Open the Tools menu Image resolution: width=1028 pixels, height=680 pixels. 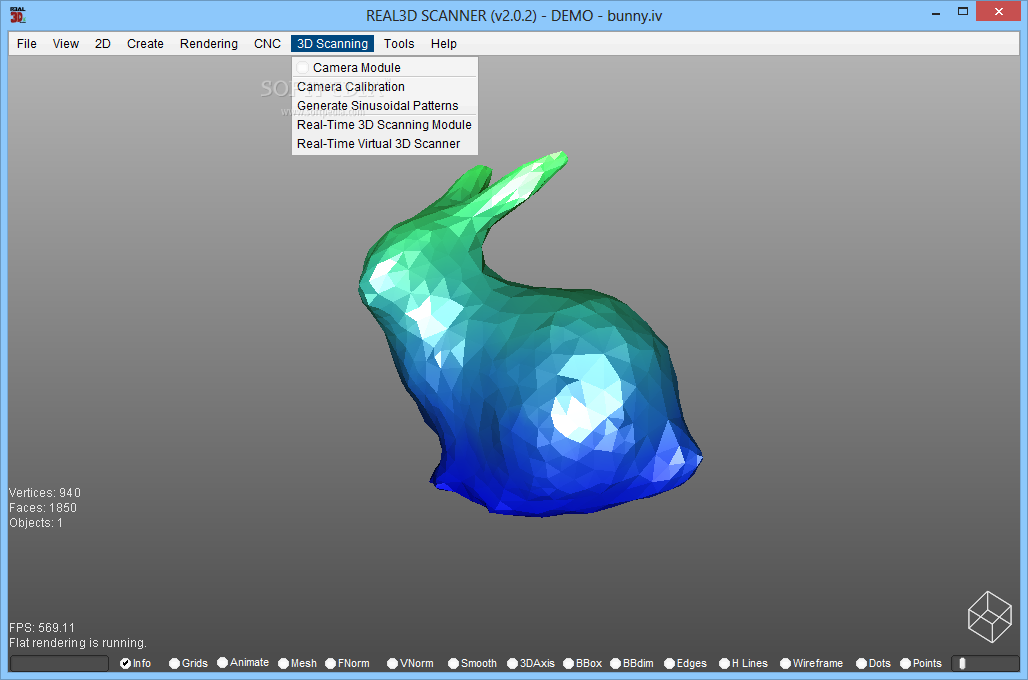tap(399, 44)
